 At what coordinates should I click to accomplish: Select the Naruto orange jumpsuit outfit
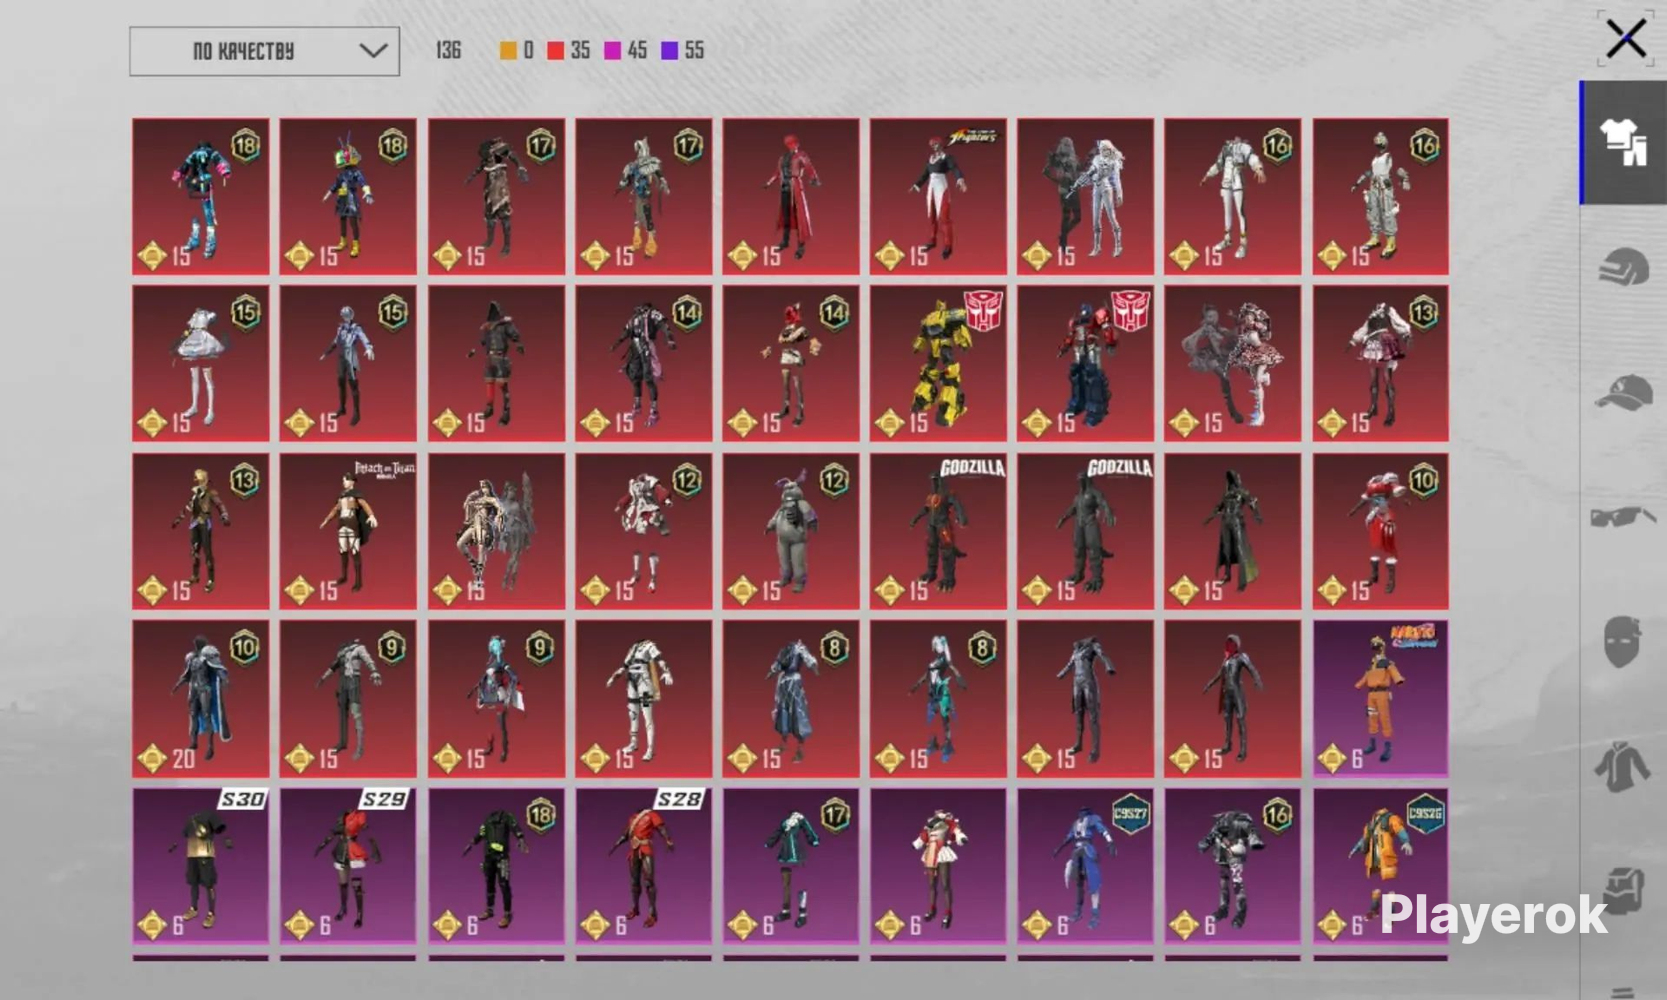[x=1380, y=699]
